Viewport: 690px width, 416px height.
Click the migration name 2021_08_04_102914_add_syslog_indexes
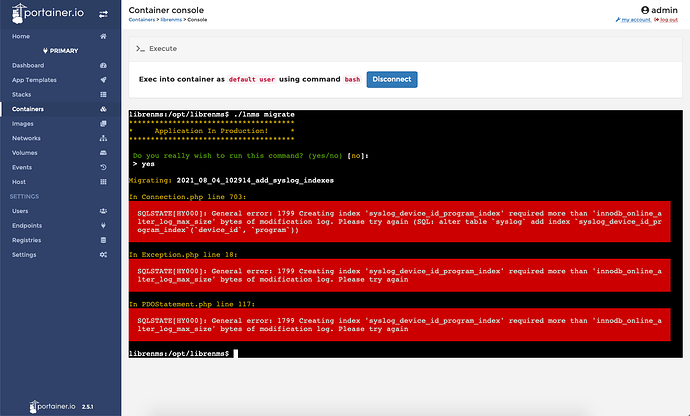coord(255,180)
